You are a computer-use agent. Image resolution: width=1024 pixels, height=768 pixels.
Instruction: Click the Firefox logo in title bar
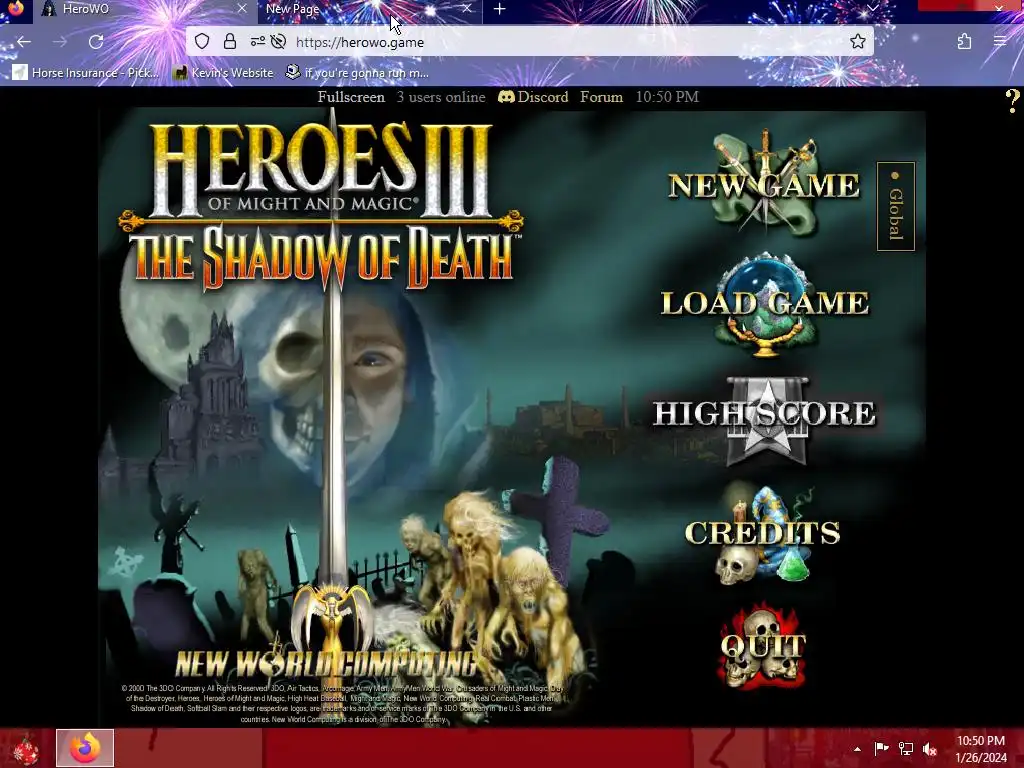[x=16, y=8]
